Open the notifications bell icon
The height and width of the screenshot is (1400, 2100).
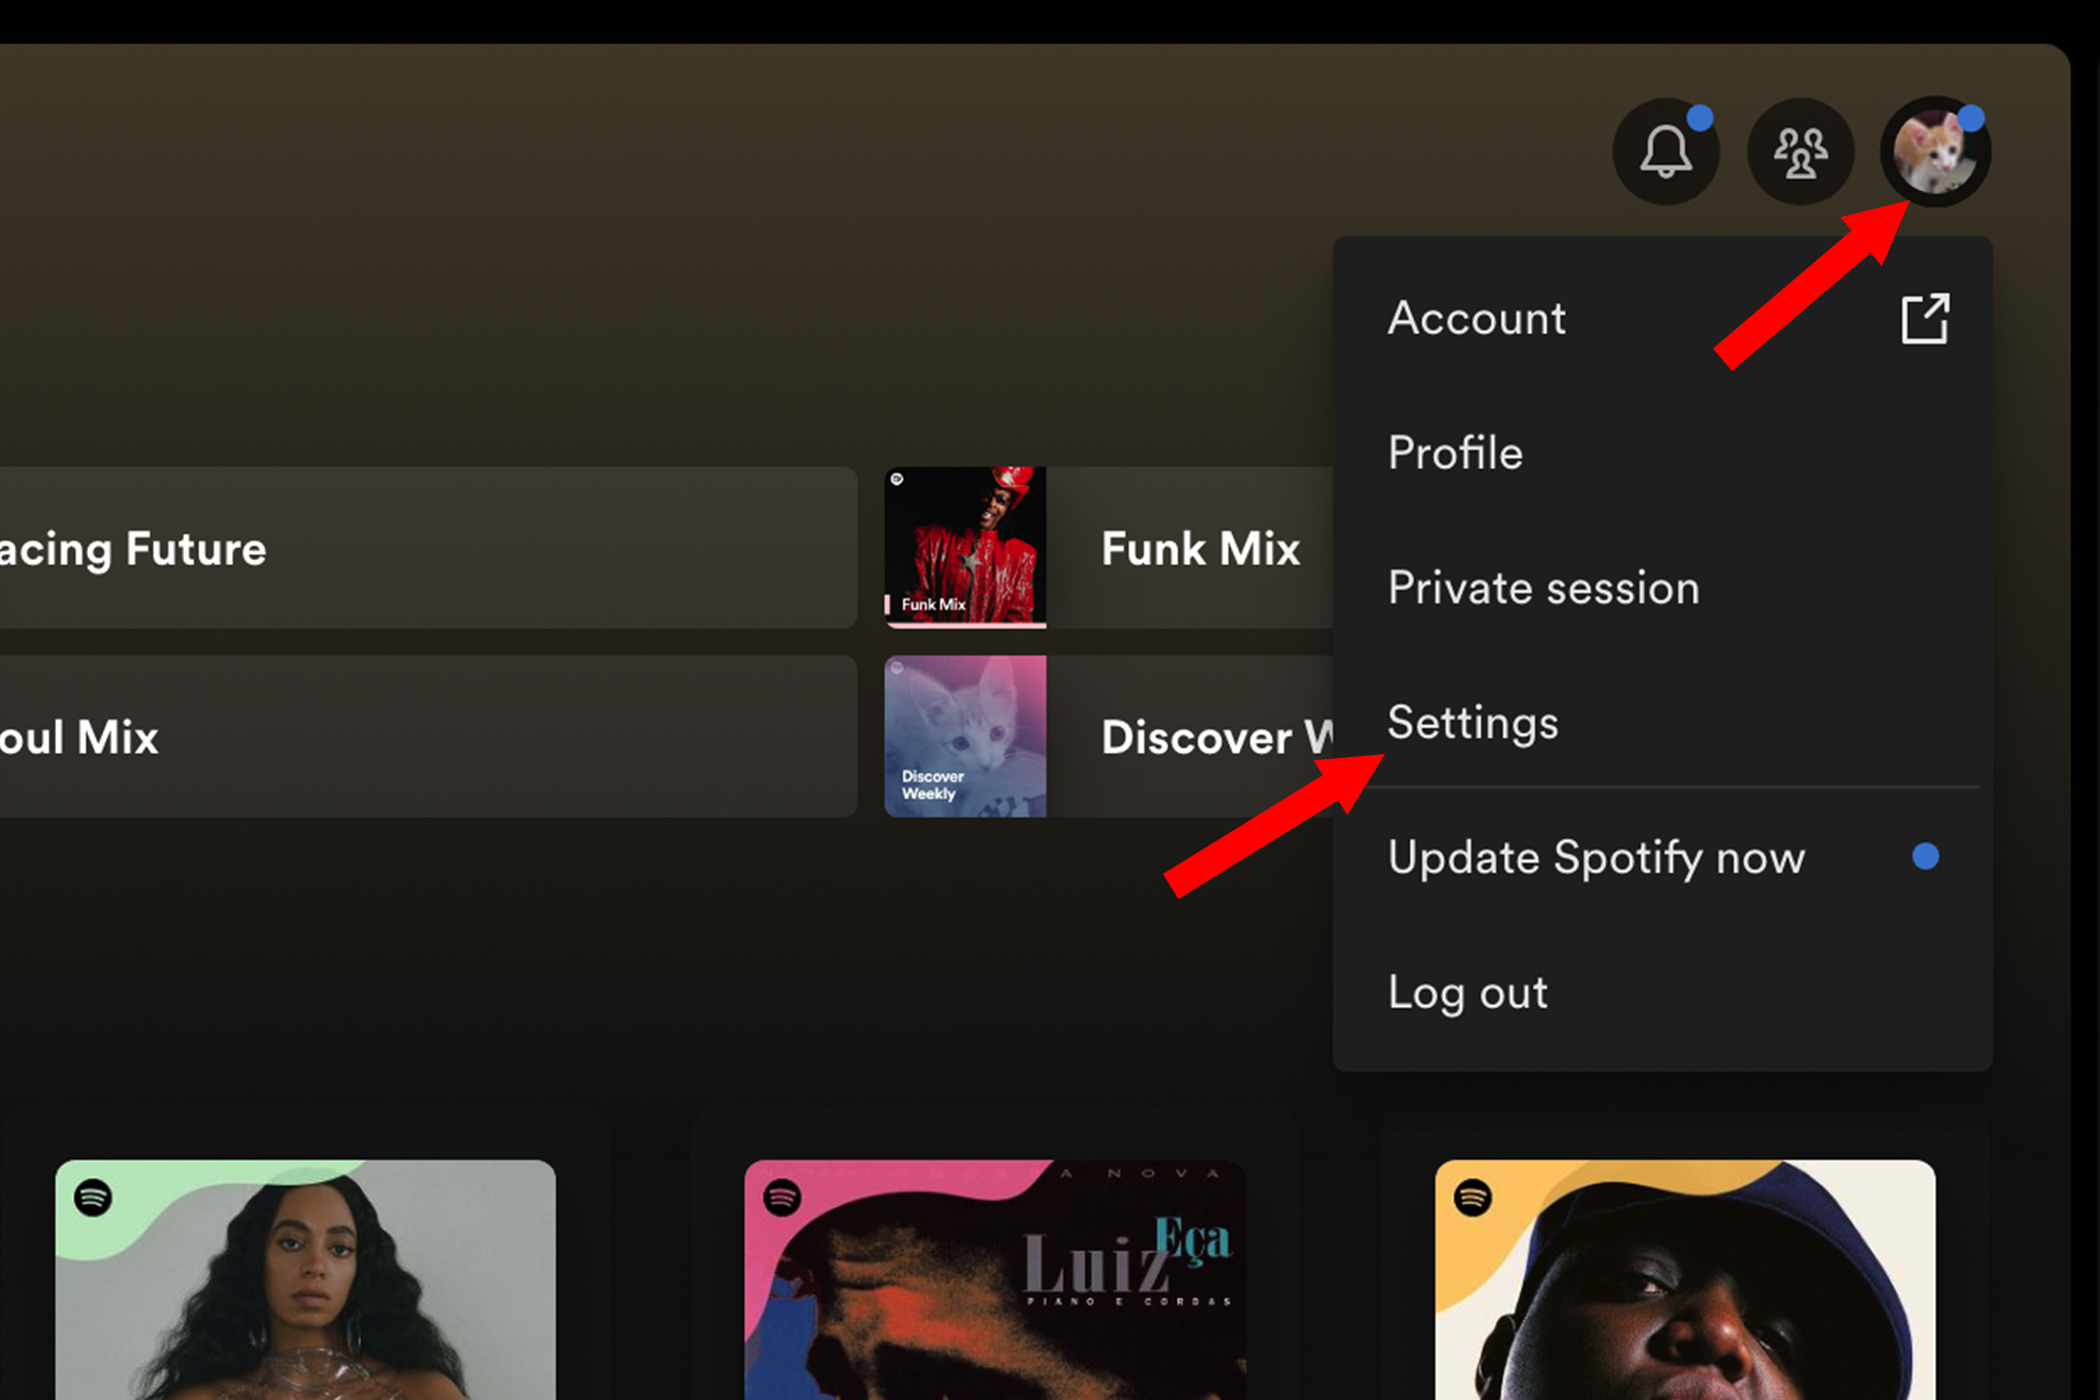1666,152
